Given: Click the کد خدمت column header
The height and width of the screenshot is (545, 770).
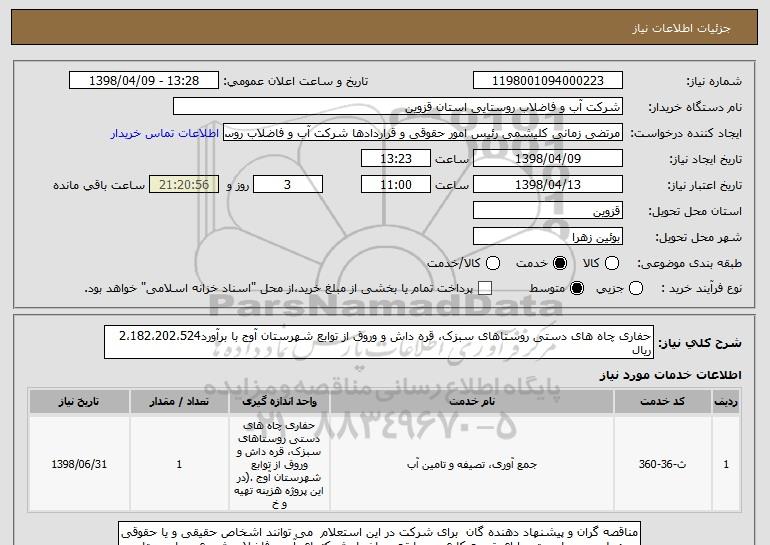Looking at the screenshot, I should 662,402.
